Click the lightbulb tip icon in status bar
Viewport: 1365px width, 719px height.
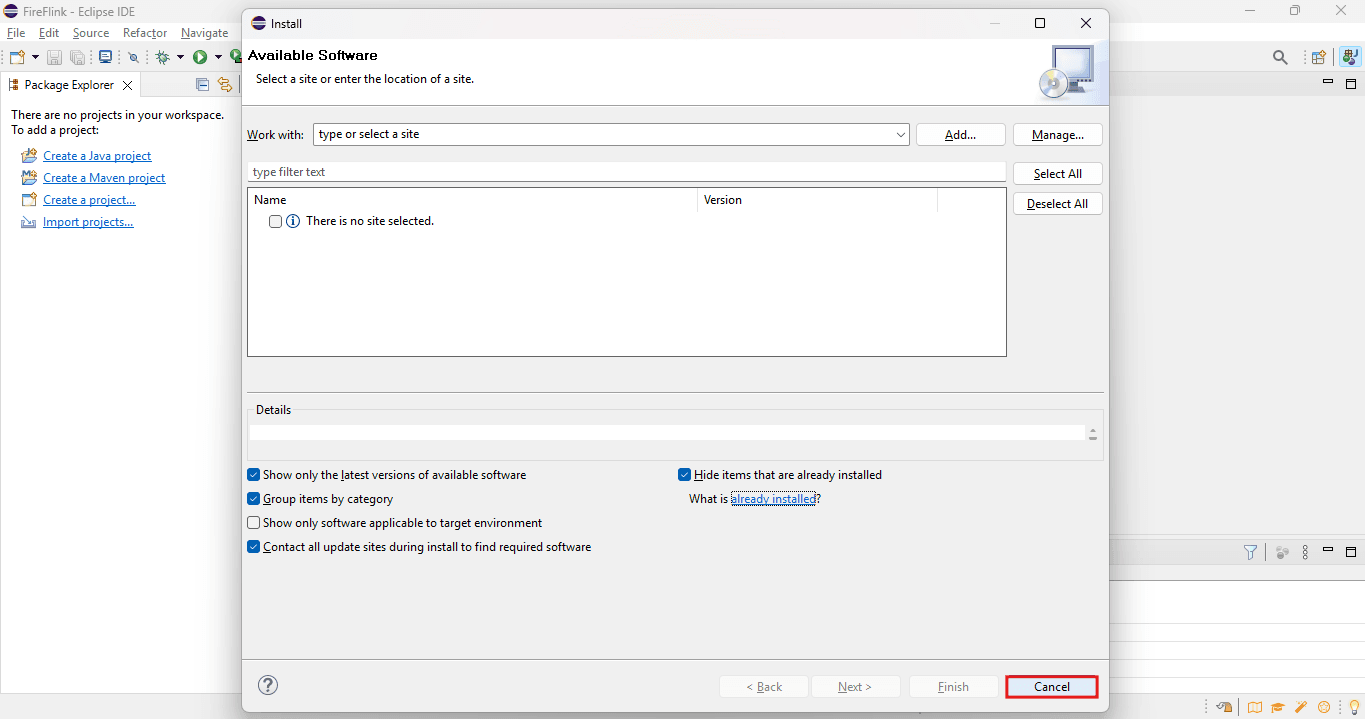[x=1354, y=708]
